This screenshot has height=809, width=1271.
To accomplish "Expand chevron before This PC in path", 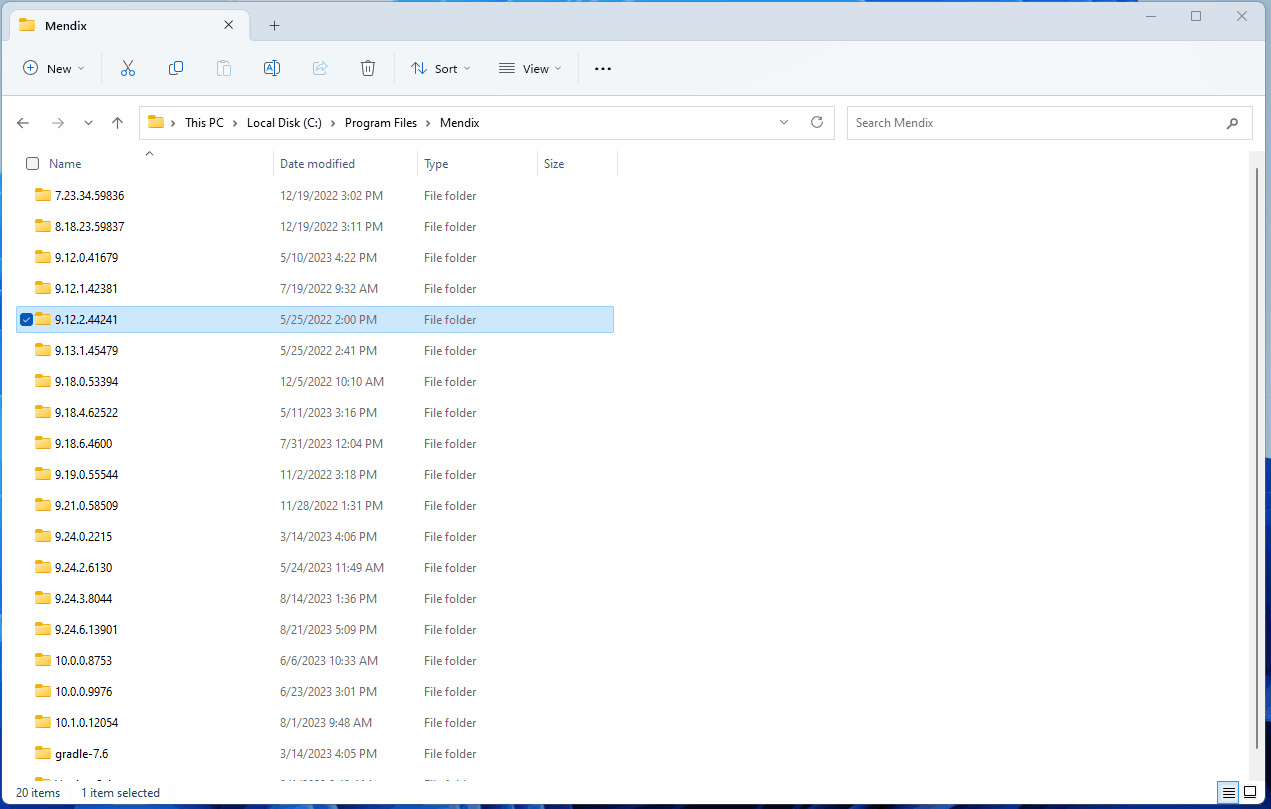I will coord(173,123).
